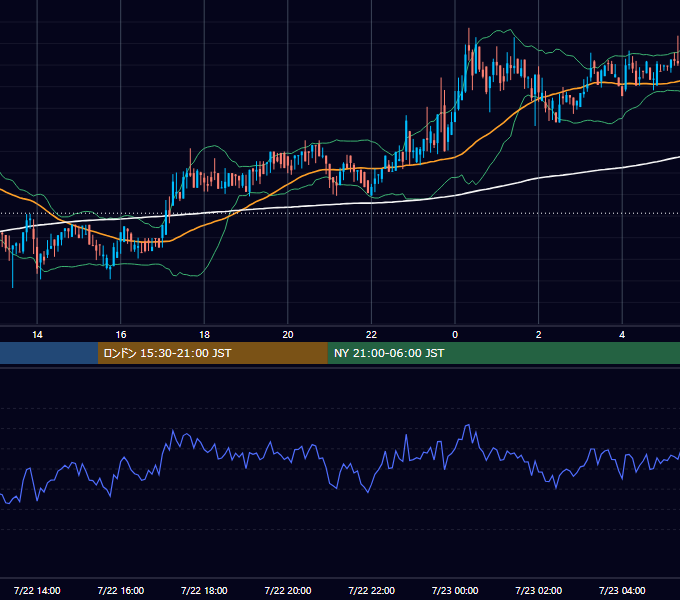Image resolution: width=680 pixels, height=600 pixels.
Task: Click the 7/23 04:00 time label
Action: pyautogui.click(x=622, y=590)
